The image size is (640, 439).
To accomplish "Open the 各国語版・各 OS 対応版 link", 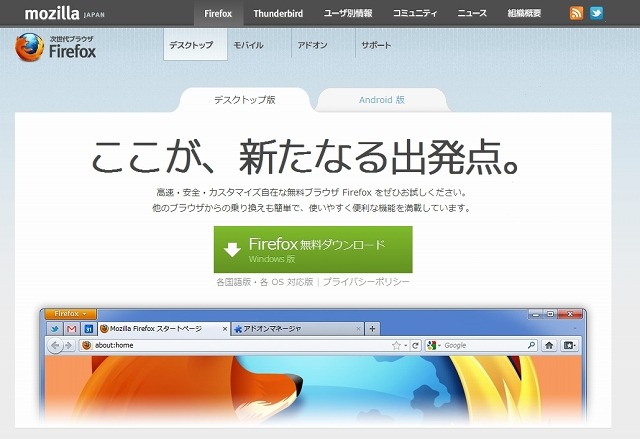I will point(264,283).
